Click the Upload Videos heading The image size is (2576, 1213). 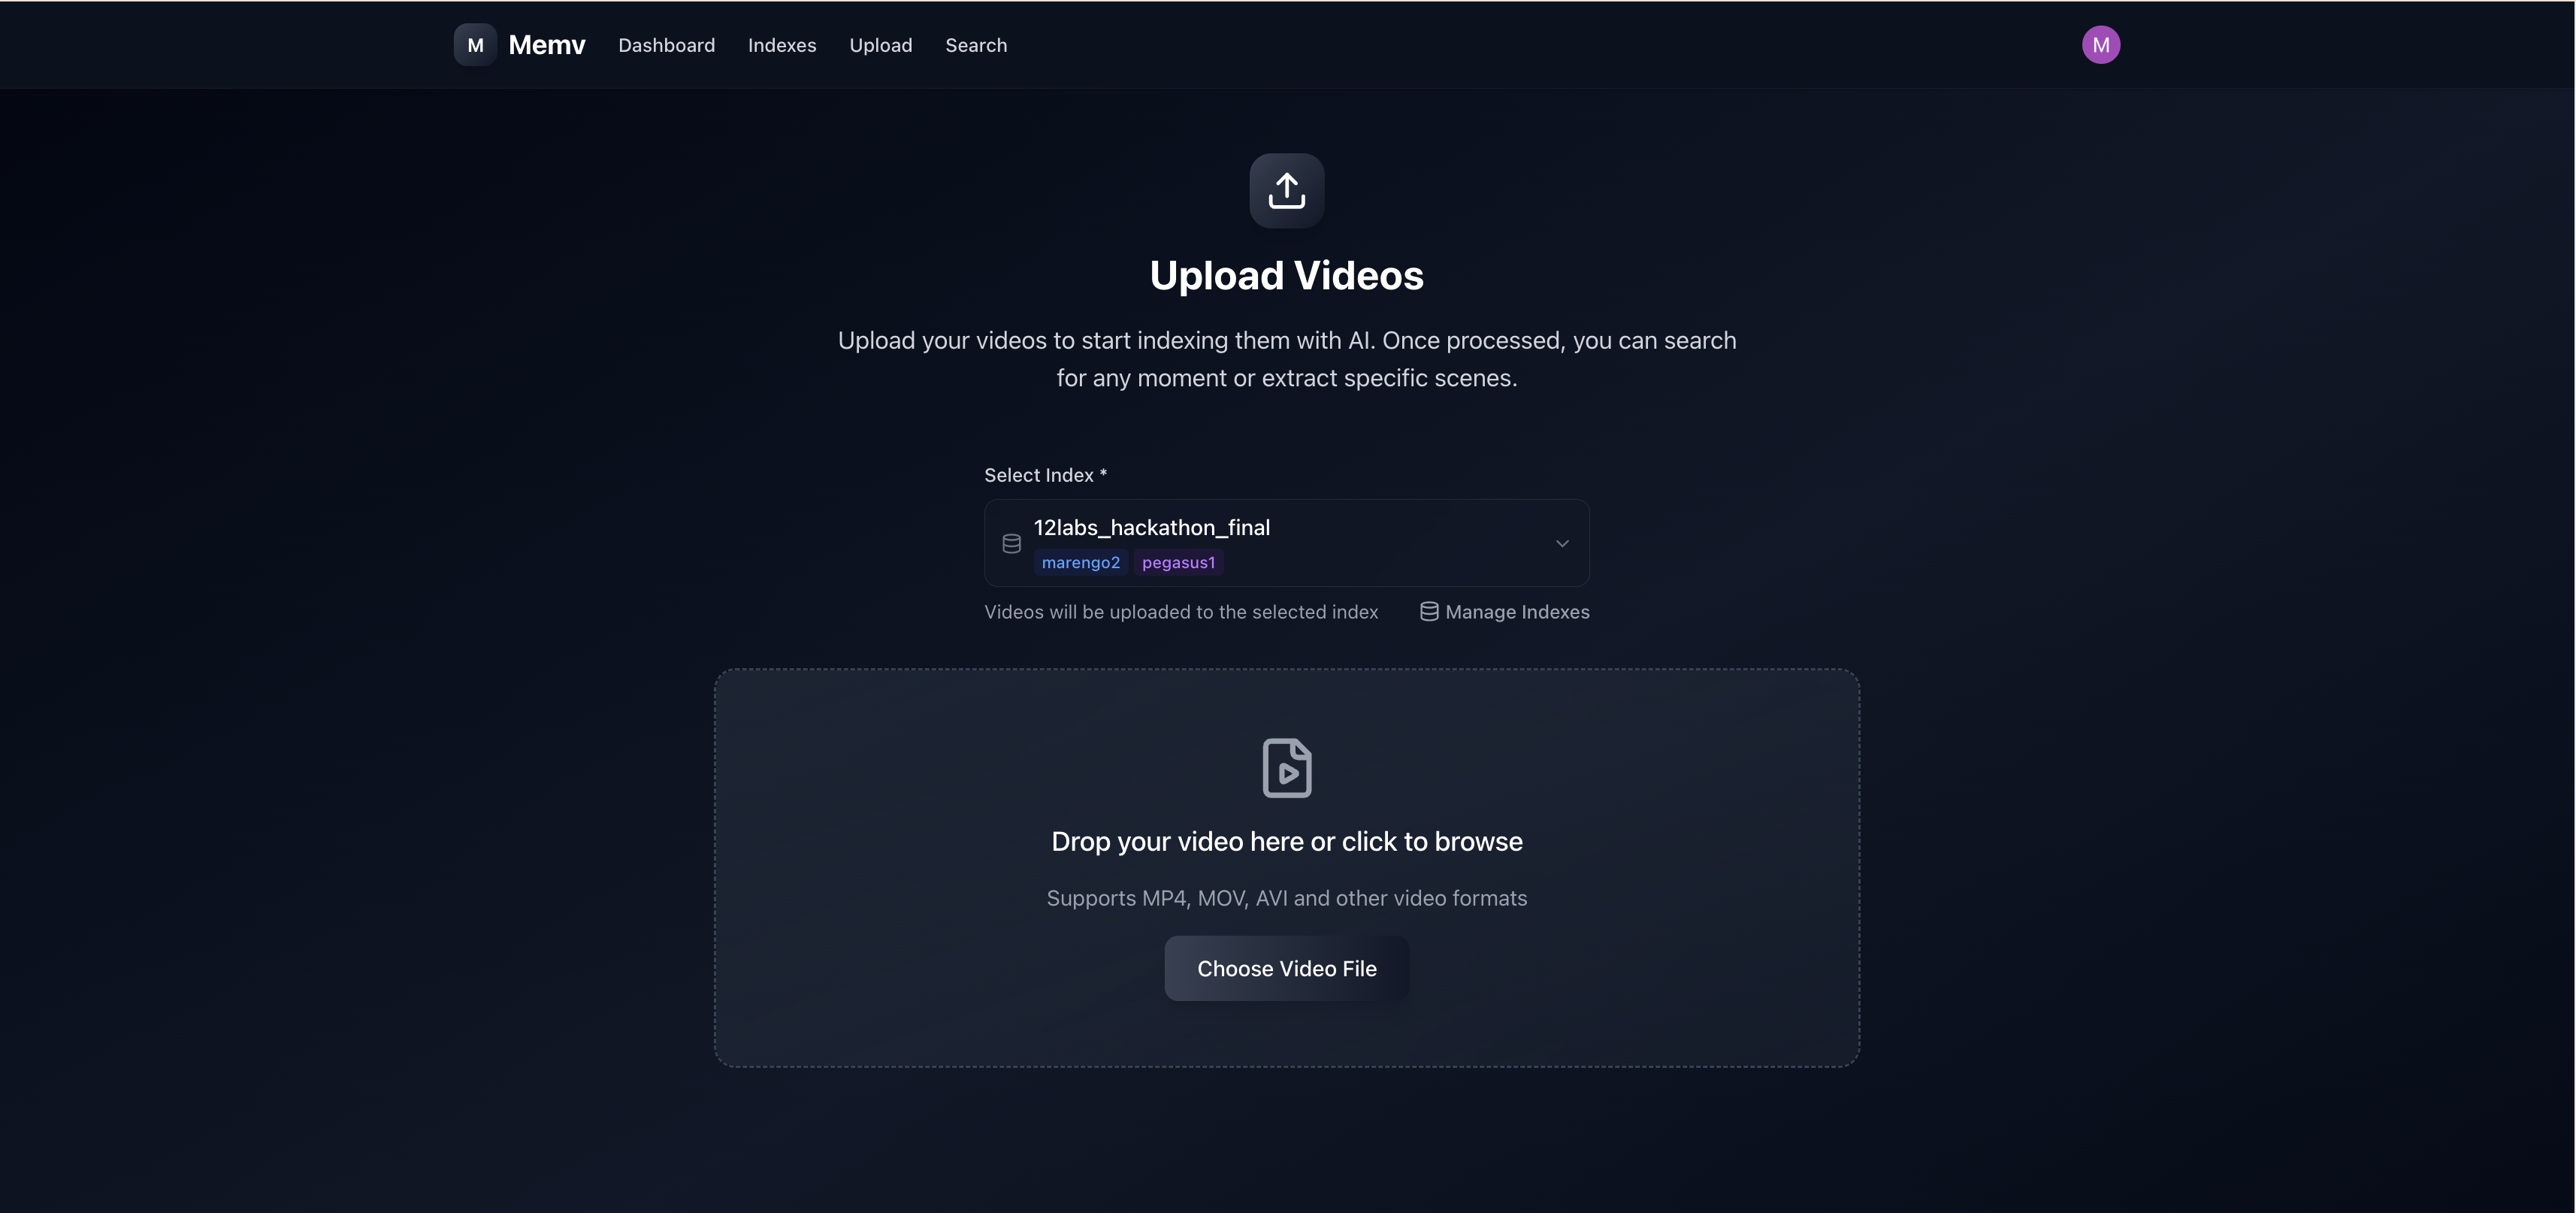(x=1286, y=275)
